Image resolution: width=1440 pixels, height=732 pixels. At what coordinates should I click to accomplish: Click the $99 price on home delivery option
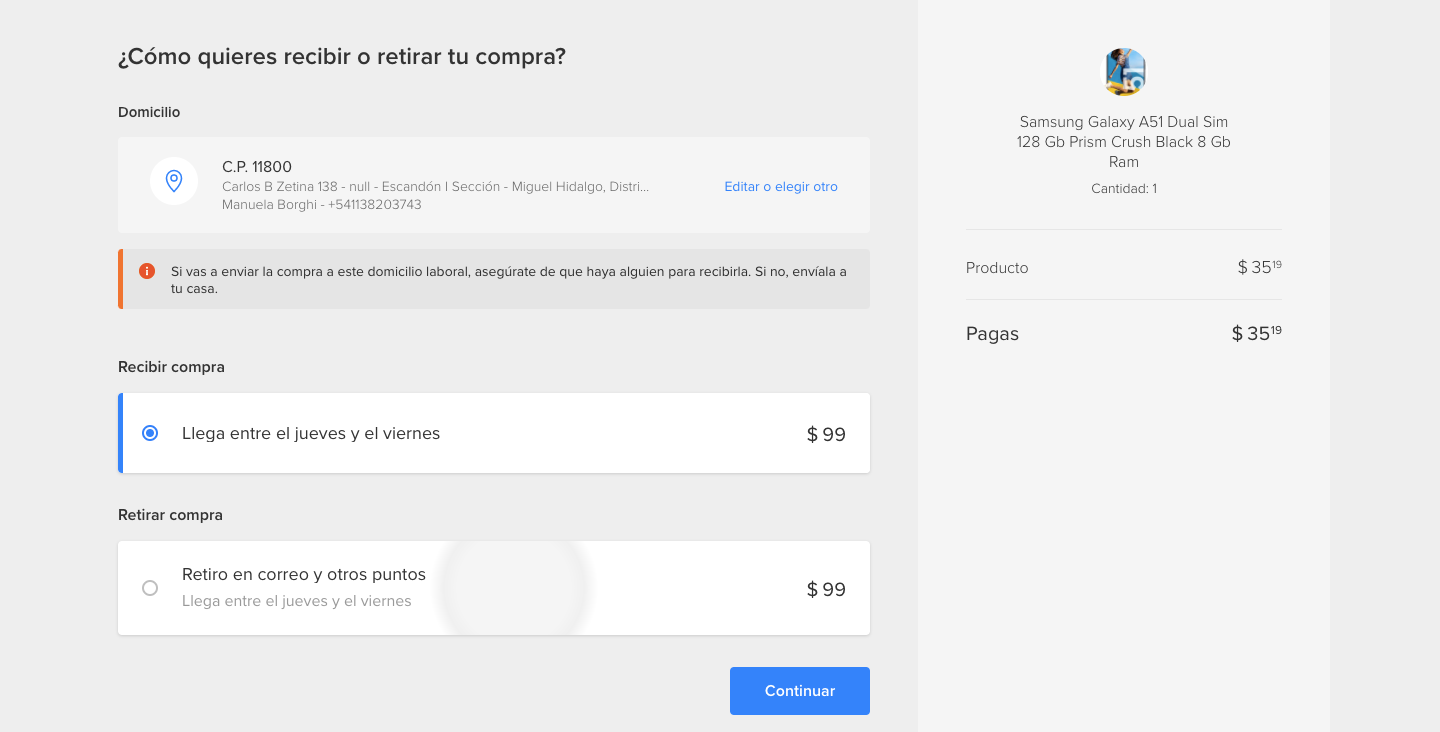coord(826,435)
